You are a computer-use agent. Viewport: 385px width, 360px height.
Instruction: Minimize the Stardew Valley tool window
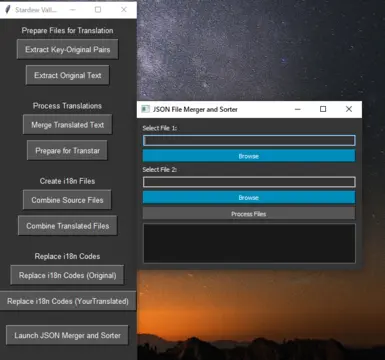coord(72,10)
